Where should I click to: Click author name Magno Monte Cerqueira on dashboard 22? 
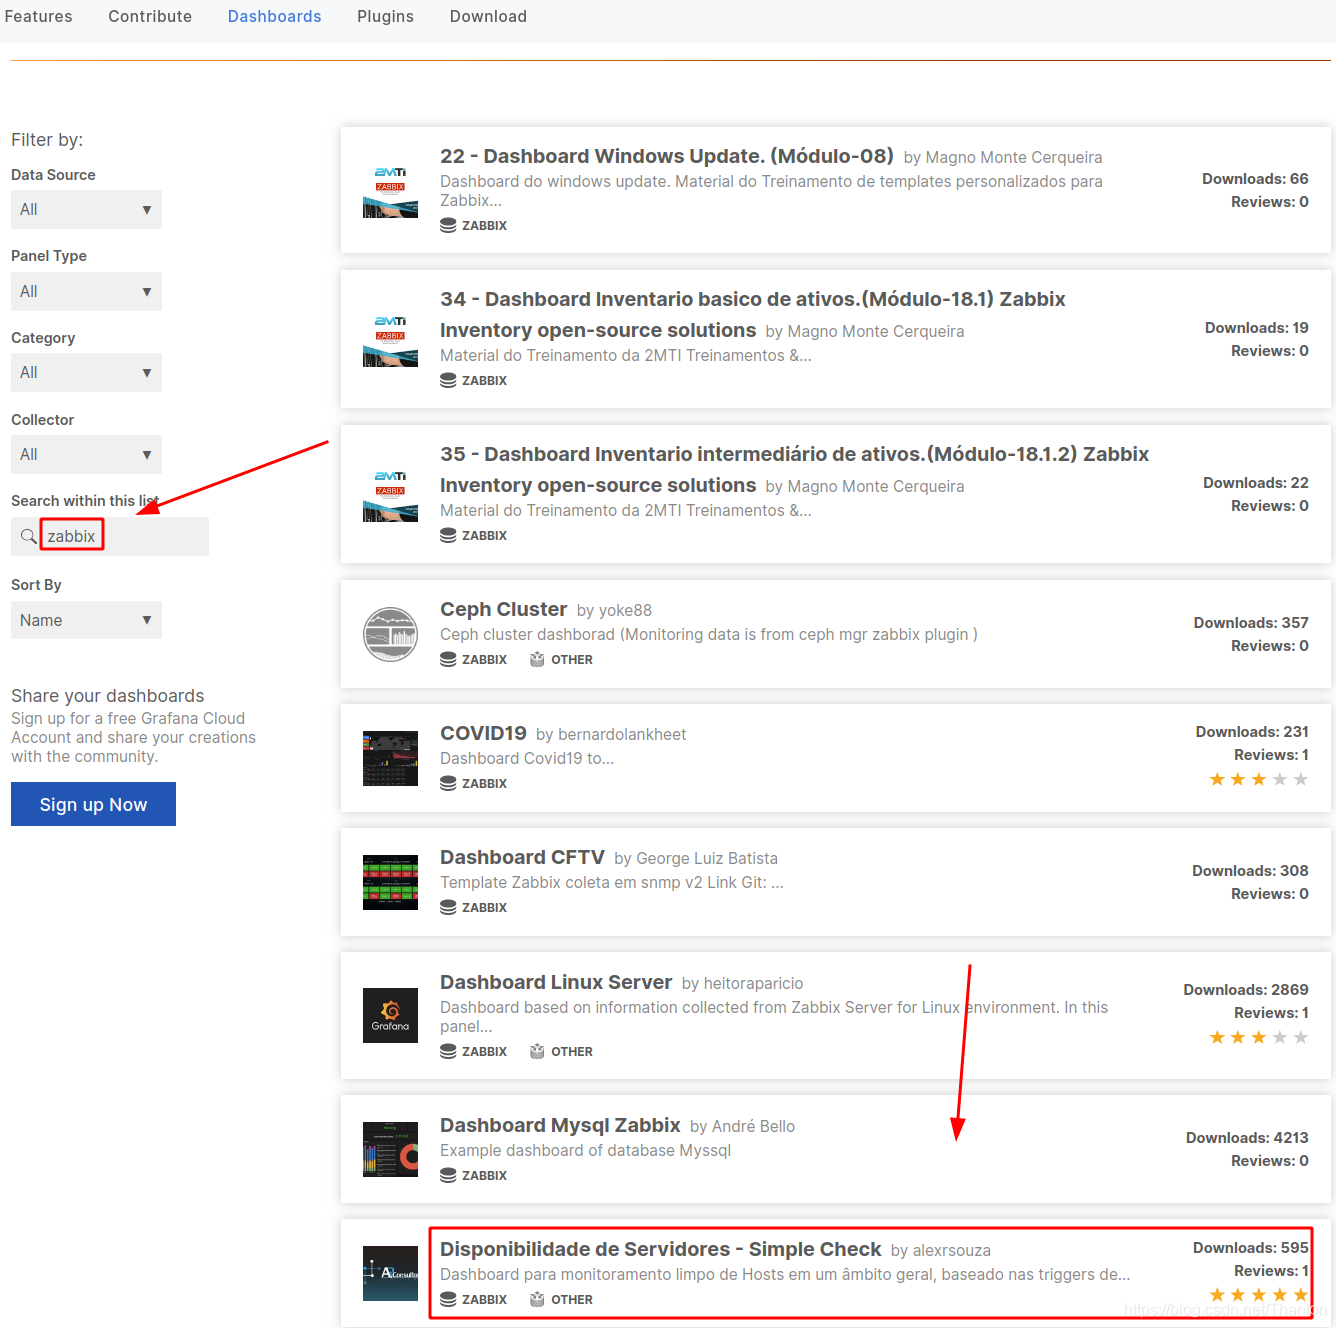1014,157
